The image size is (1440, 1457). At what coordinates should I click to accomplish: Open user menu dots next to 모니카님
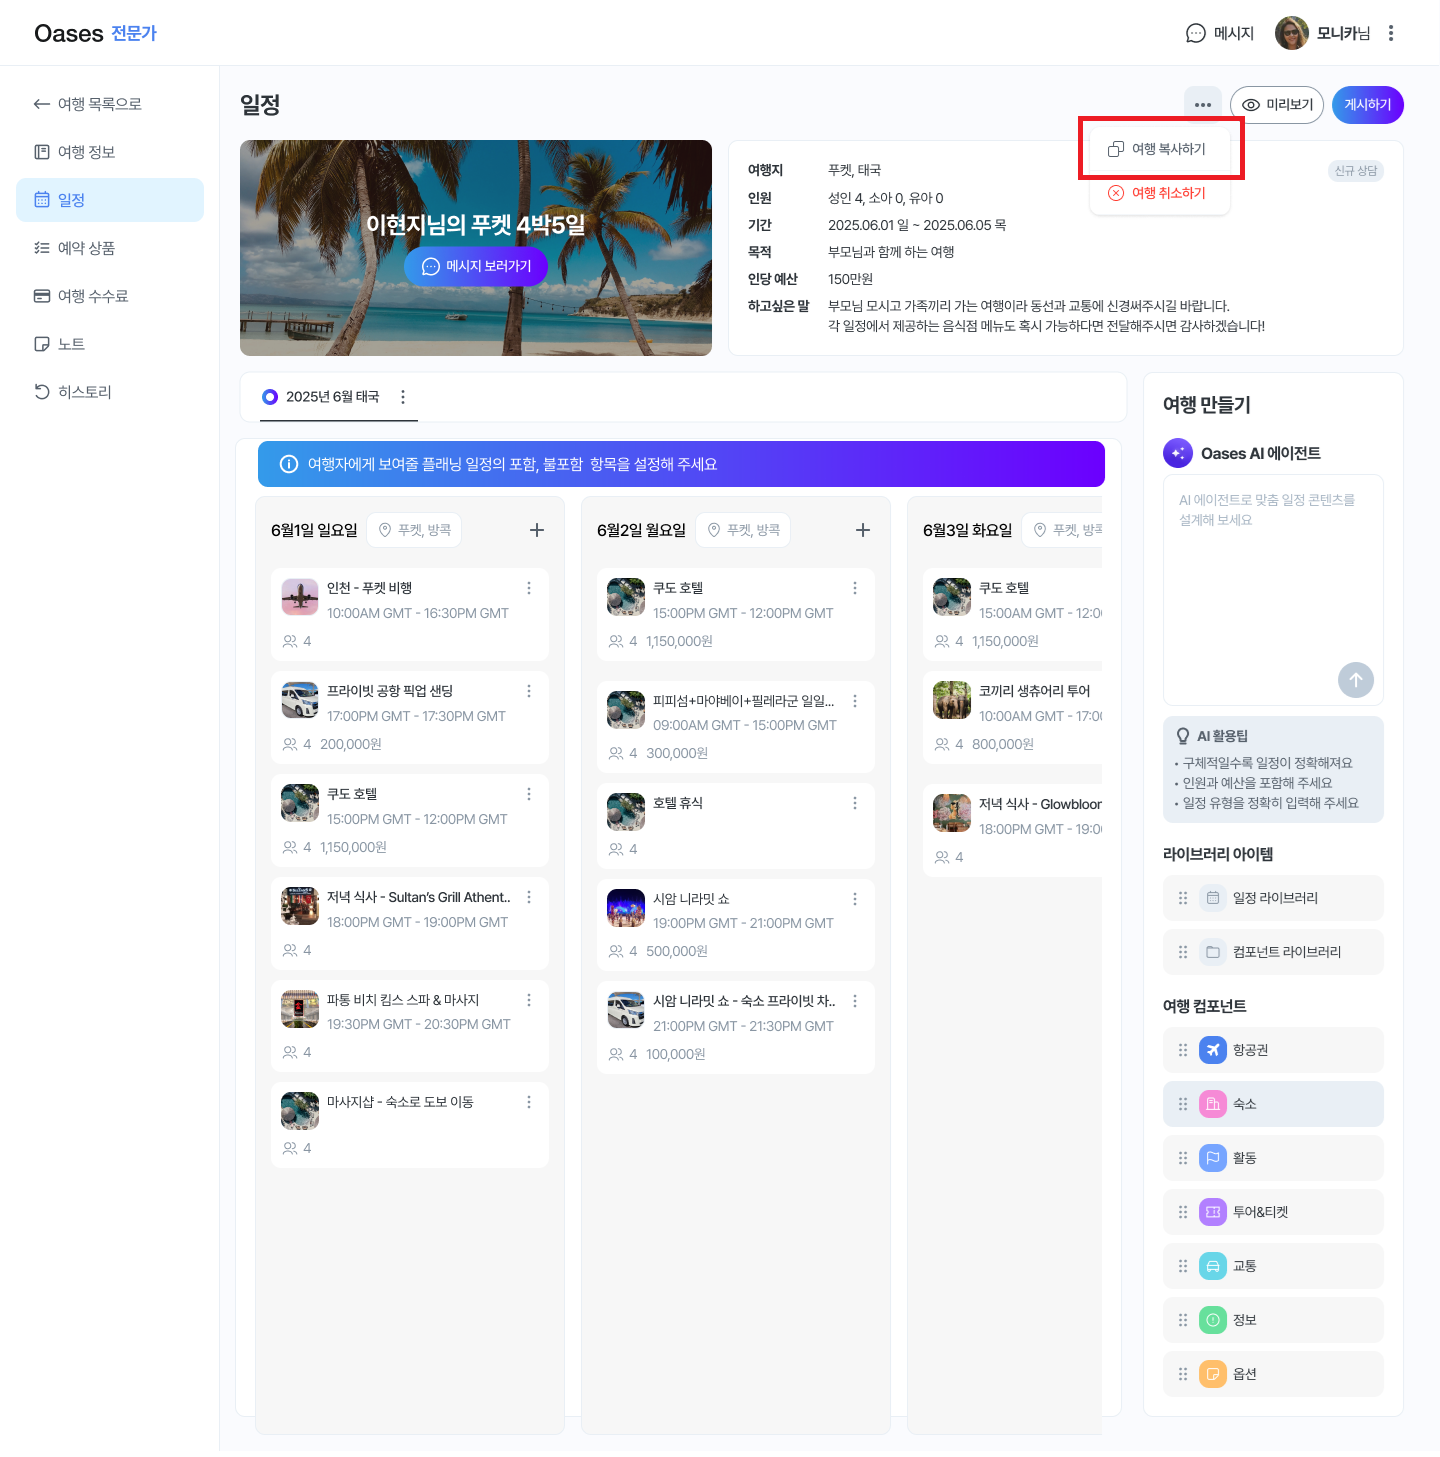pyautogui.click(x=1391, y=33)
